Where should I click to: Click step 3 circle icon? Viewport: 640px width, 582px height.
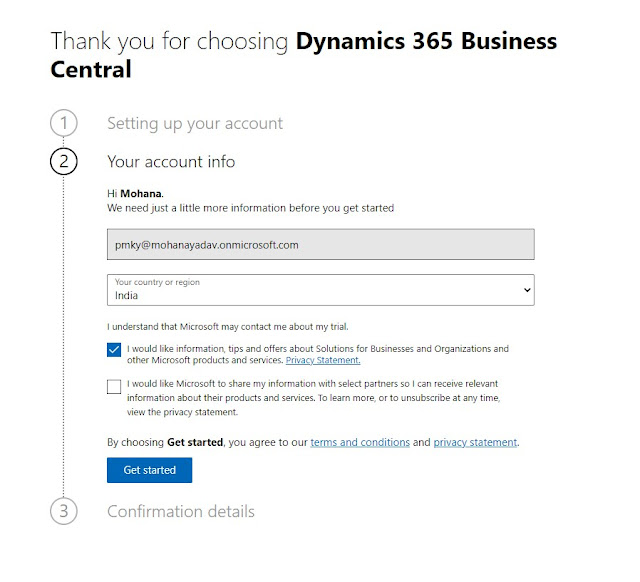(x=63, y=511)
